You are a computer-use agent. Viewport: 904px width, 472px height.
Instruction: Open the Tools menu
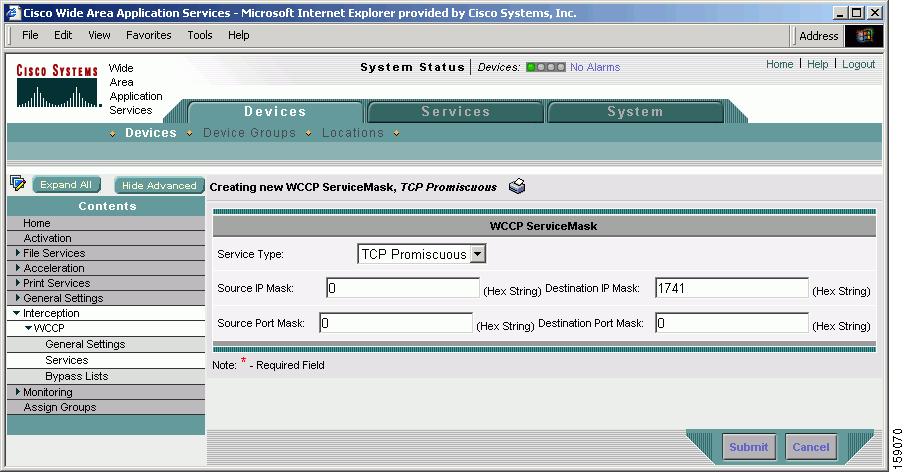tap(199, 35)
